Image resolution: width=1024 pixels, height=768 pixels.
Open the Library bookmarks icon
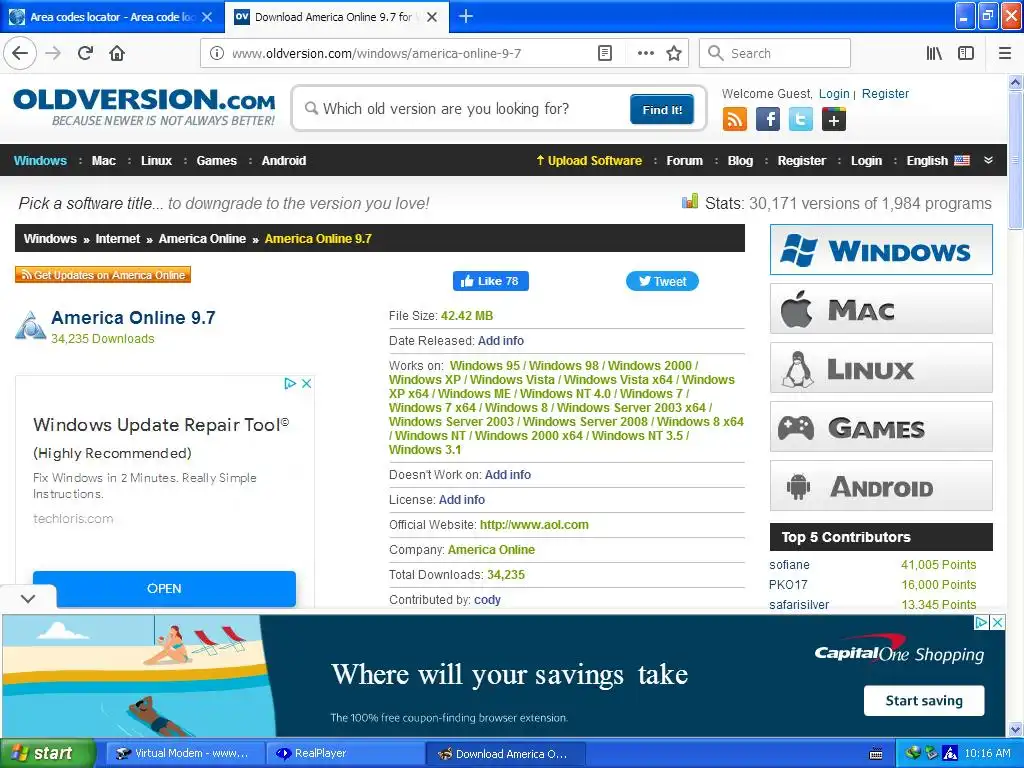[x=934, y=53]
